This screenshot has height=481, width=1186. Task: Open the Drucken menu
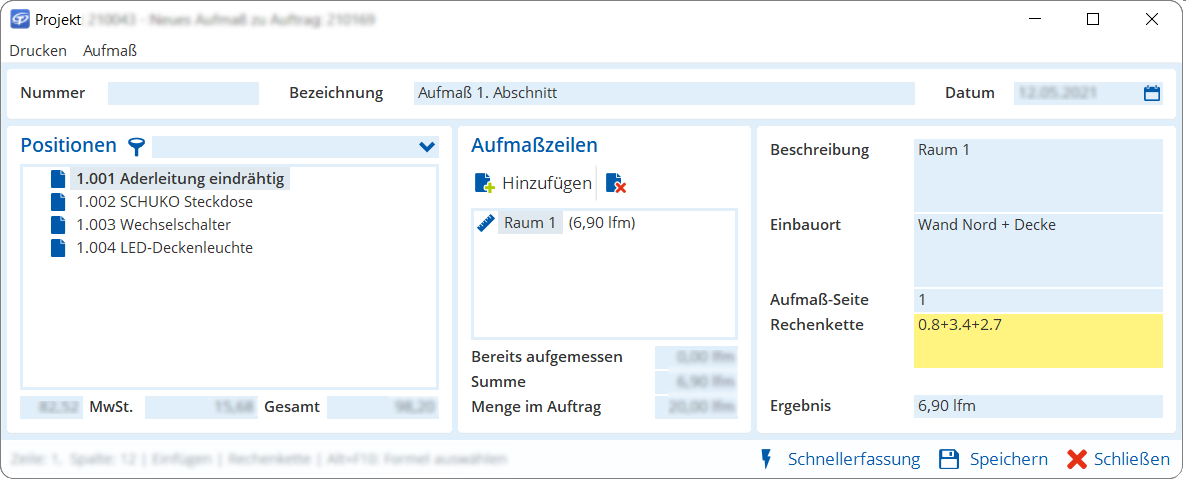[38, 50]
